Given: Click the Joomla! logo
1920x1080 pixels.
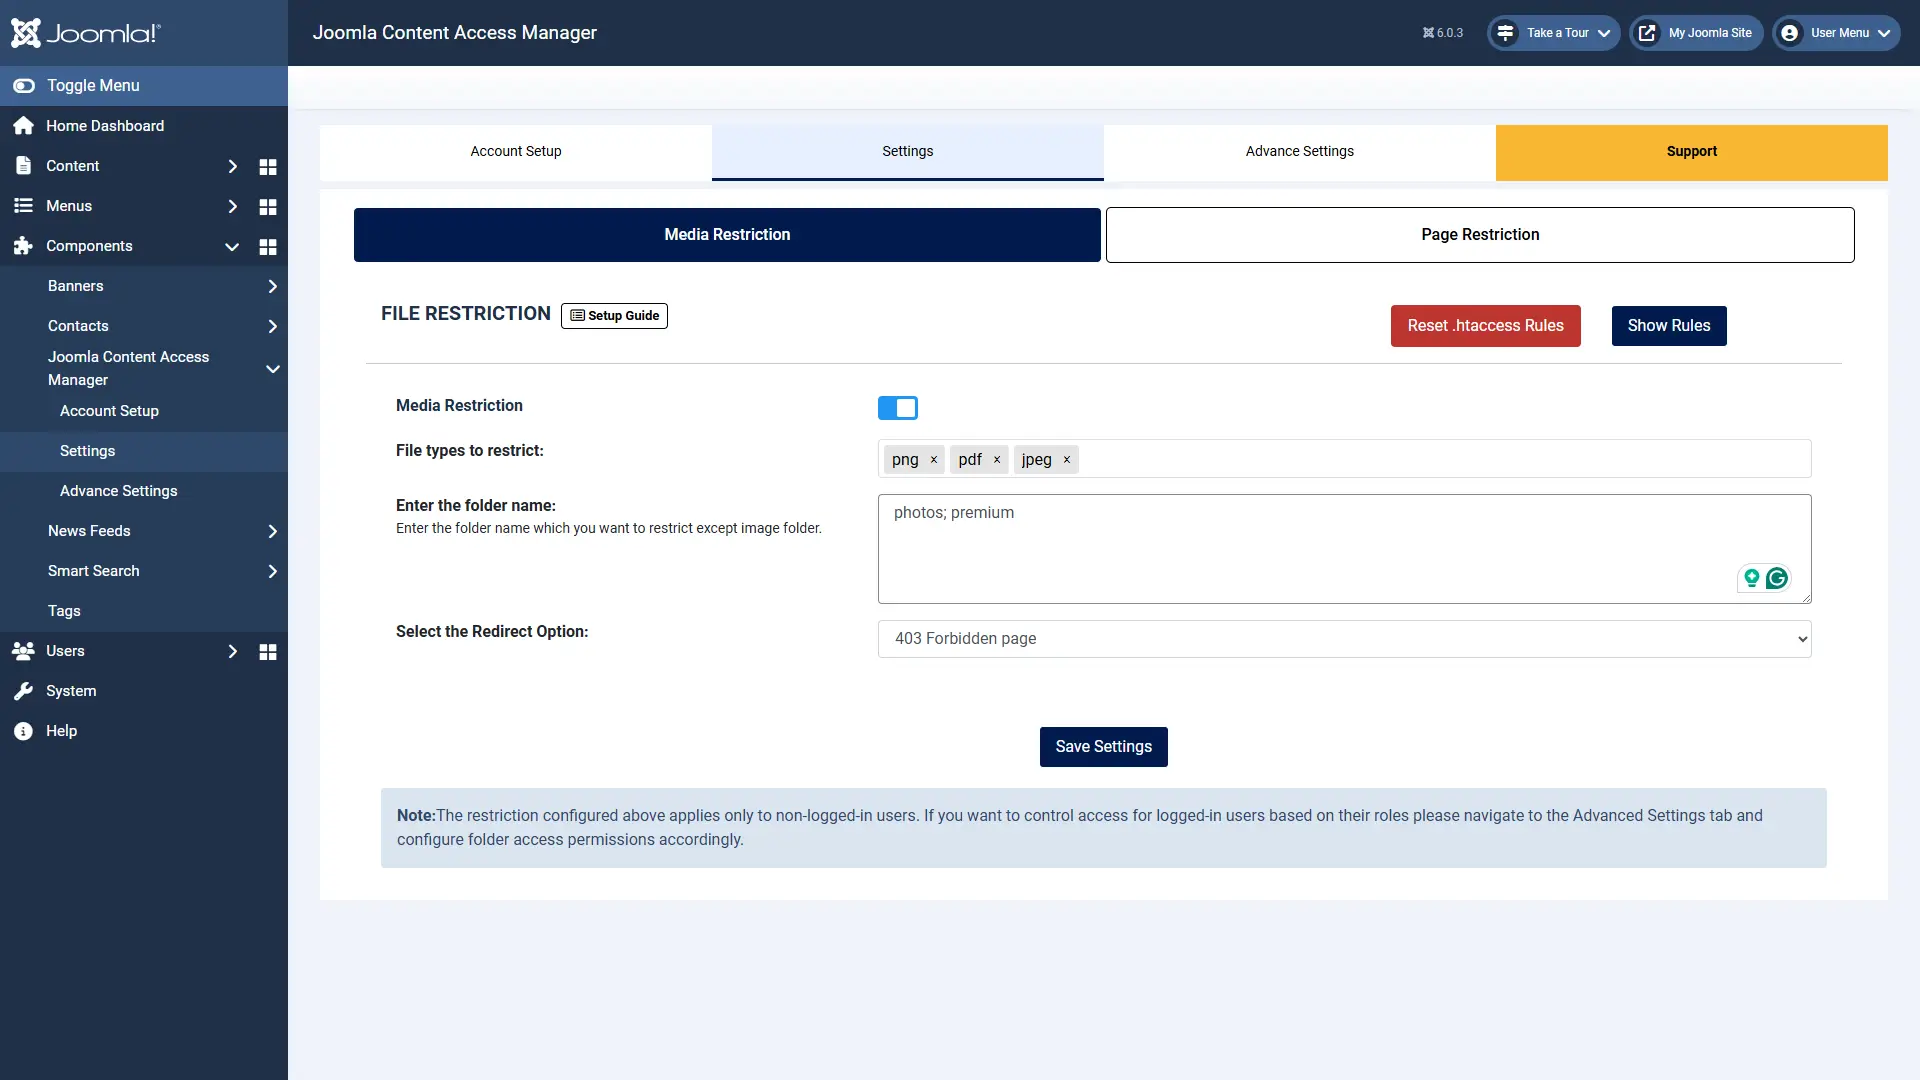Looking at the screenshot, I should tap(86, 33).
